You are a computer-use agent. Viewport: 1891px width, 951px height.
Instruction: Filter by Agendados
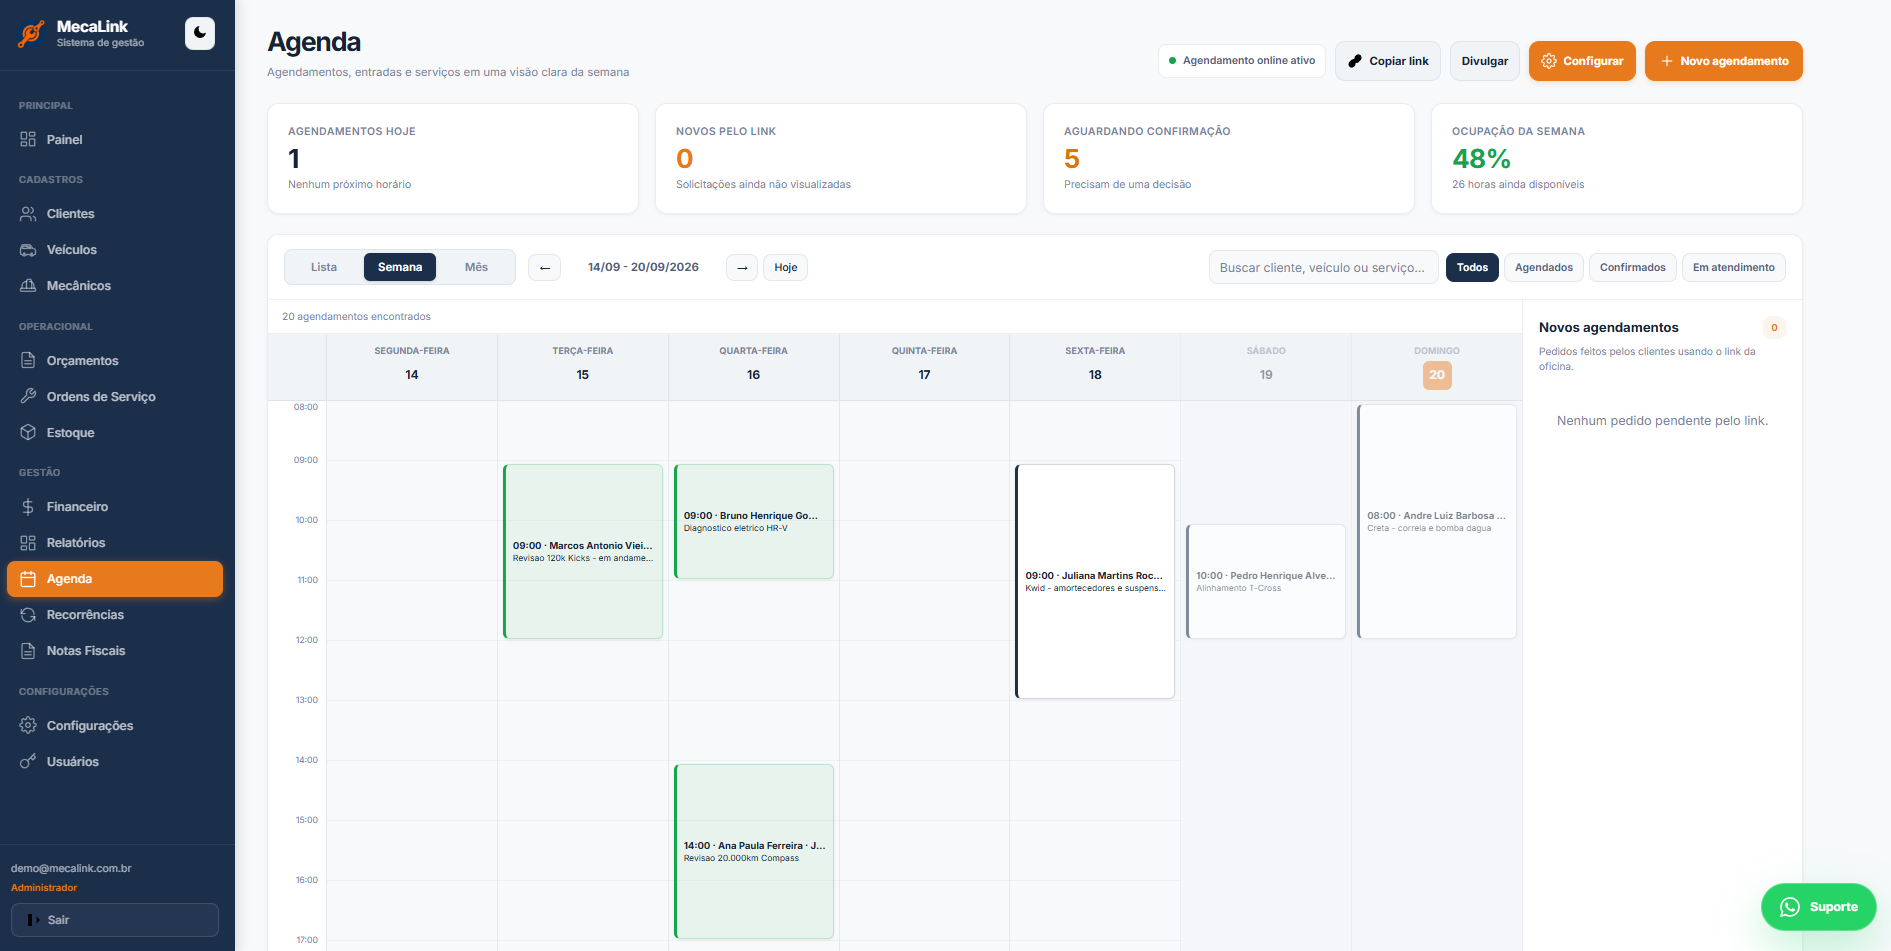(1544, 267)
